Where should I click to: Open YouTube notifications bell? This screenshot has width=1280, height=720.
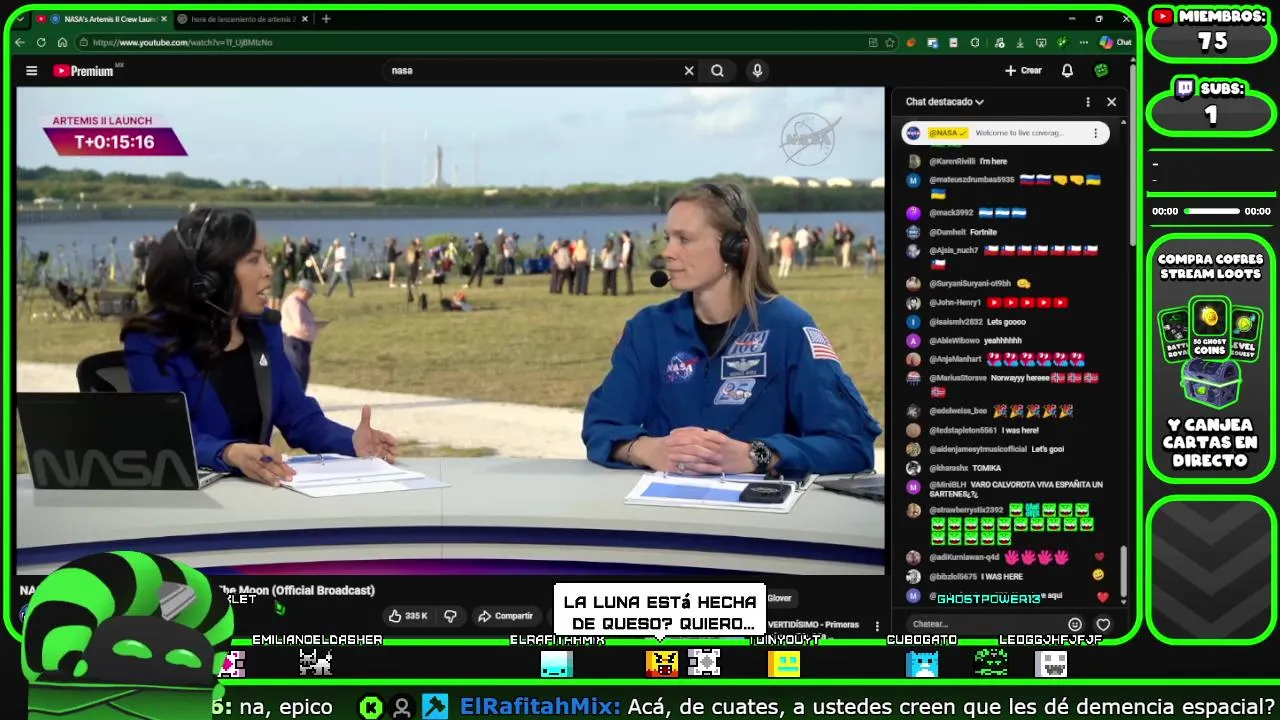[x=1067, y=71]
